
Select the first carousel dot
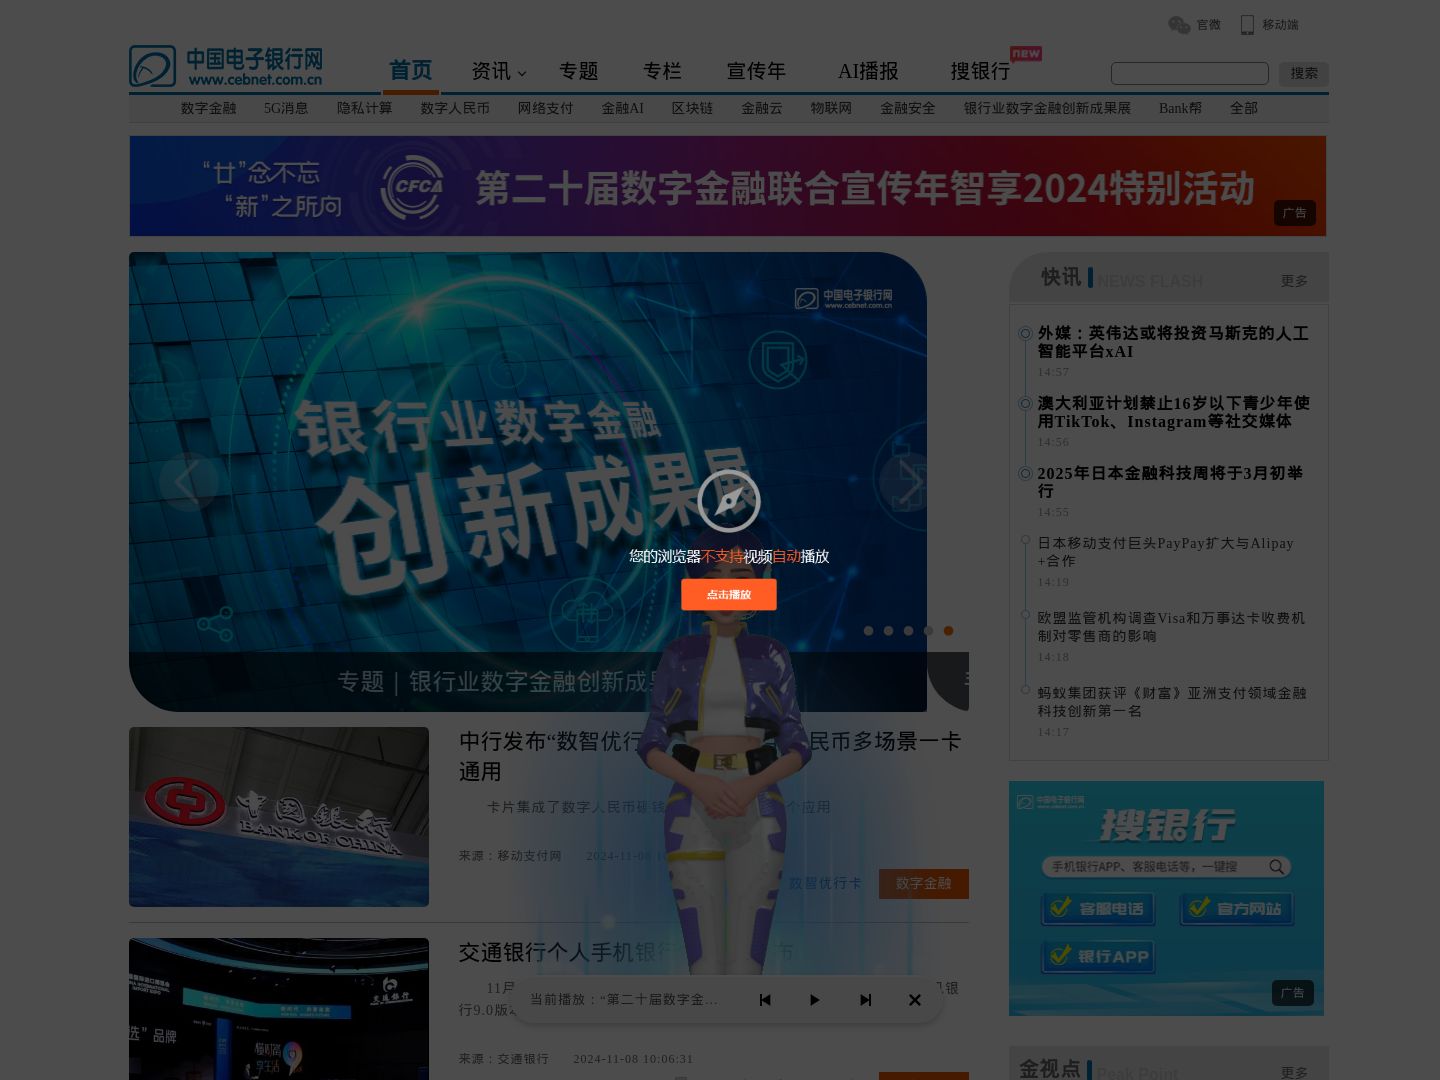pyautogui.click(x=868, y=631)
